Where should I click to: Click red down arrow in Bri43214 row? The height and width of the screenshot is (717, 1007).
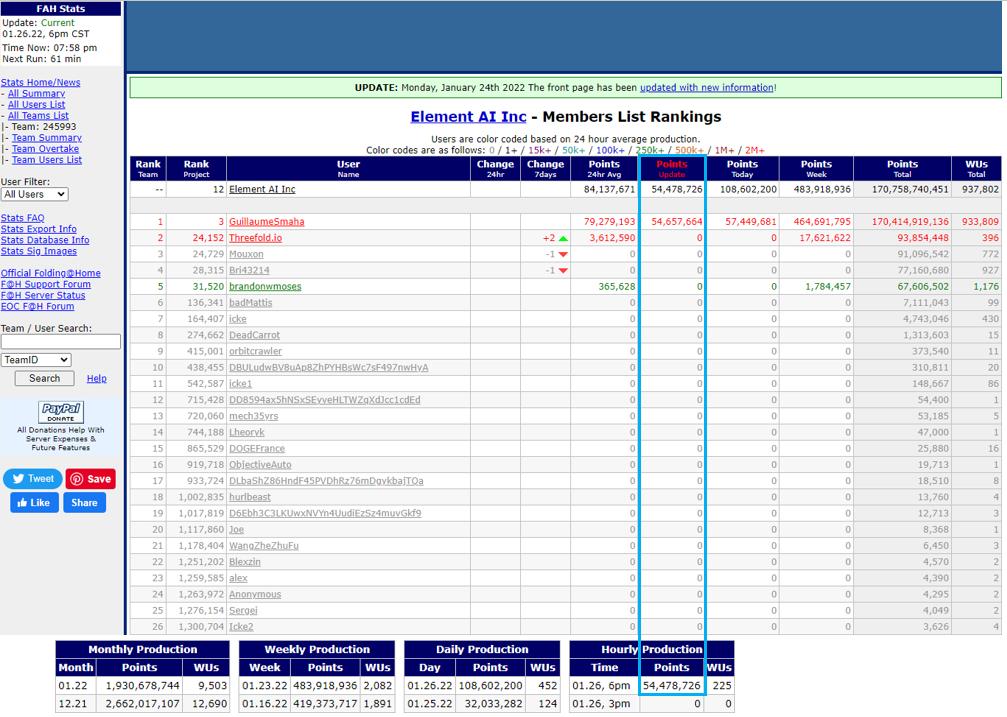point(563,270)
